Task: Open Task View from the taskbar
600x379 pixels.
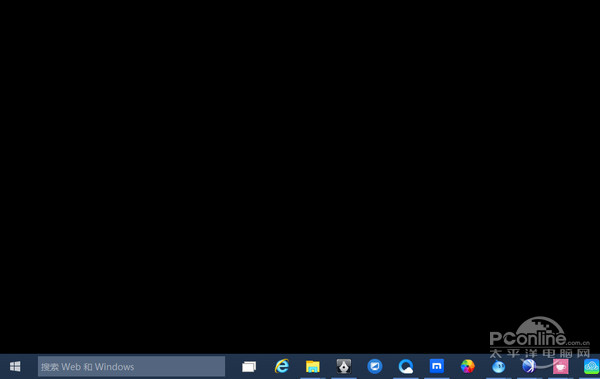Action: point(249,367)
